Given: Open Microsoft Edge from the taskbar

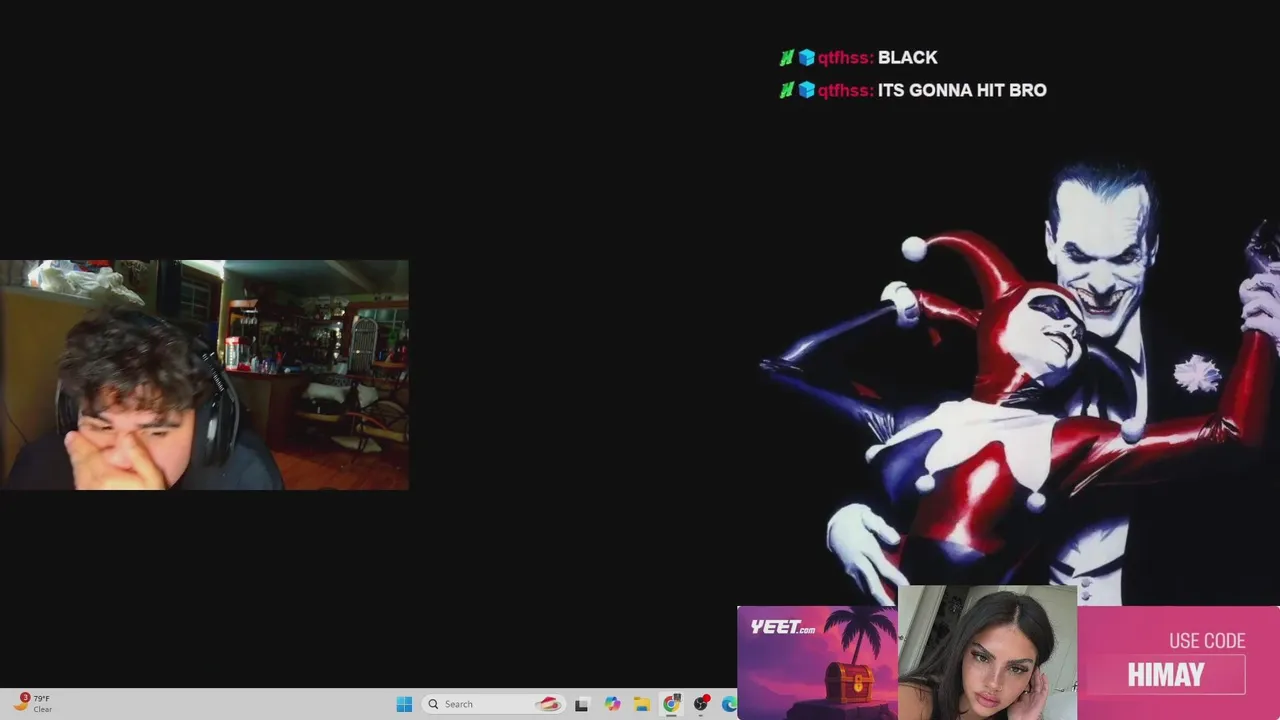Looking at the screenshot, I should [729, 704].
